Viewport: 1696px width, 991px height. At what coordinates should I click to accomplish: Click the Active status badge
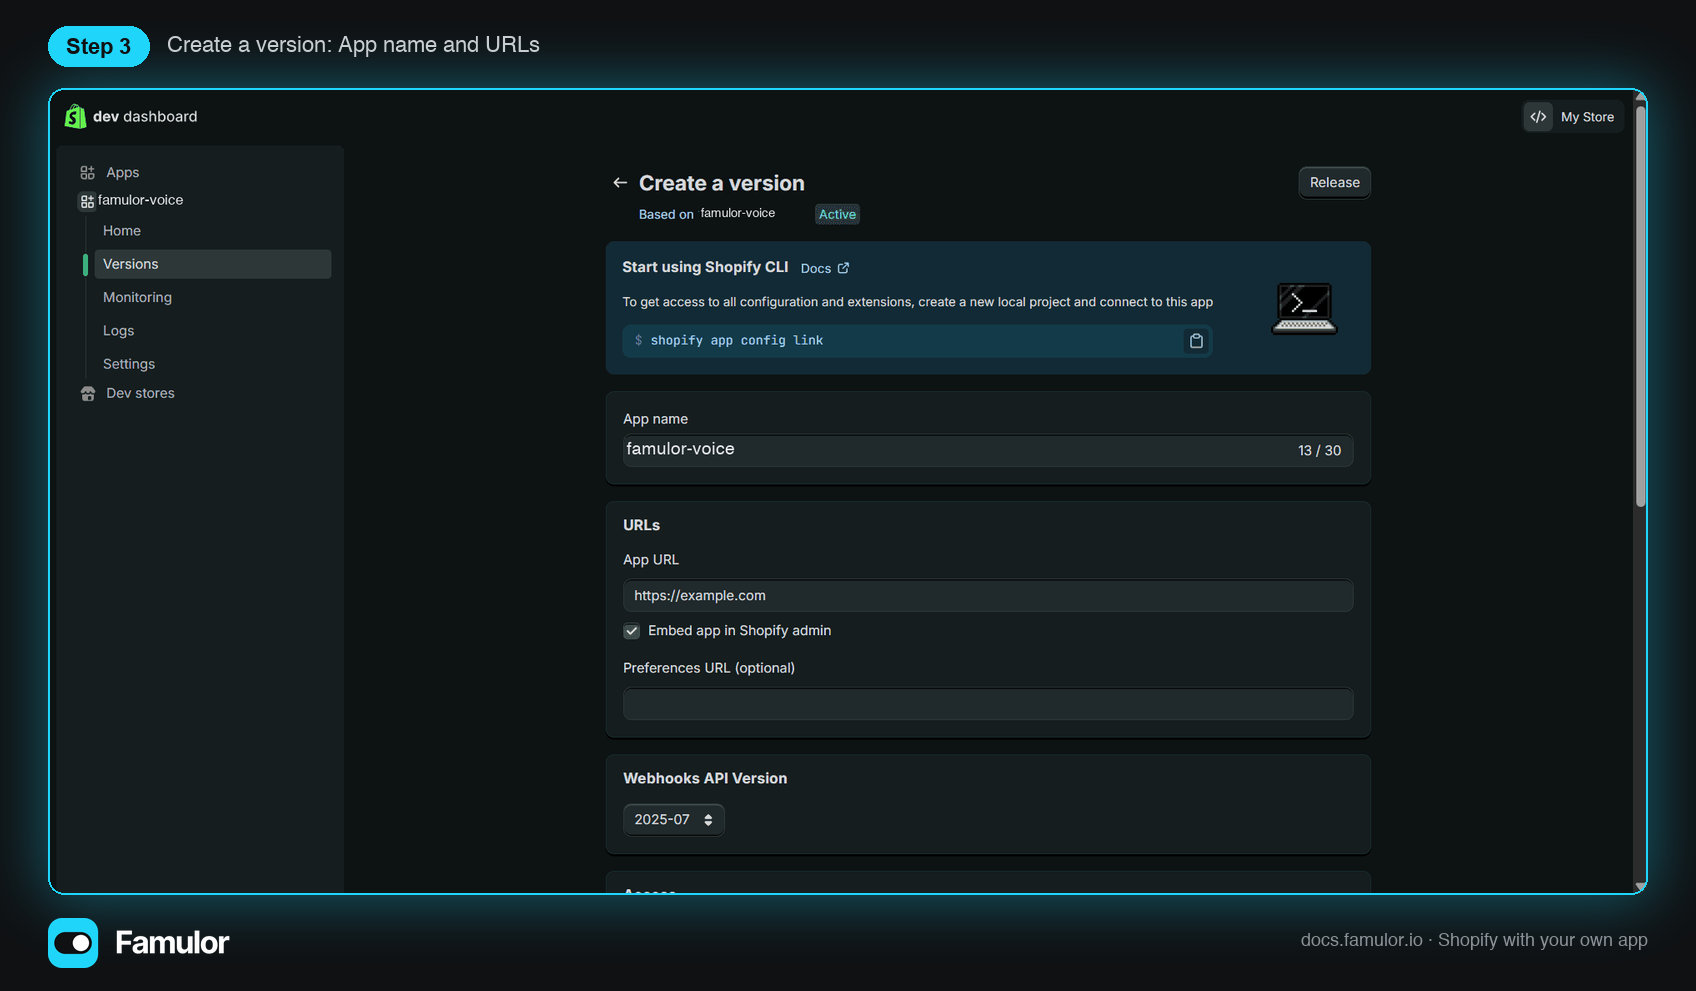[837, 214]
